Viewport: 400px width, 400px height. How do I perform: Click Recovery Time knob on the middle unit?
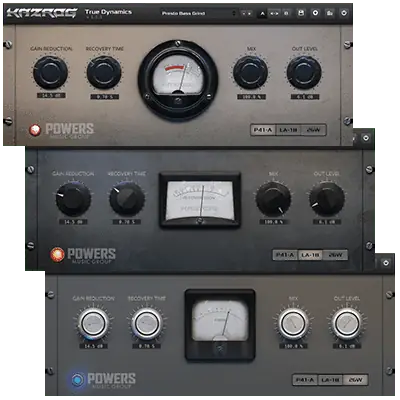(127, 199)
